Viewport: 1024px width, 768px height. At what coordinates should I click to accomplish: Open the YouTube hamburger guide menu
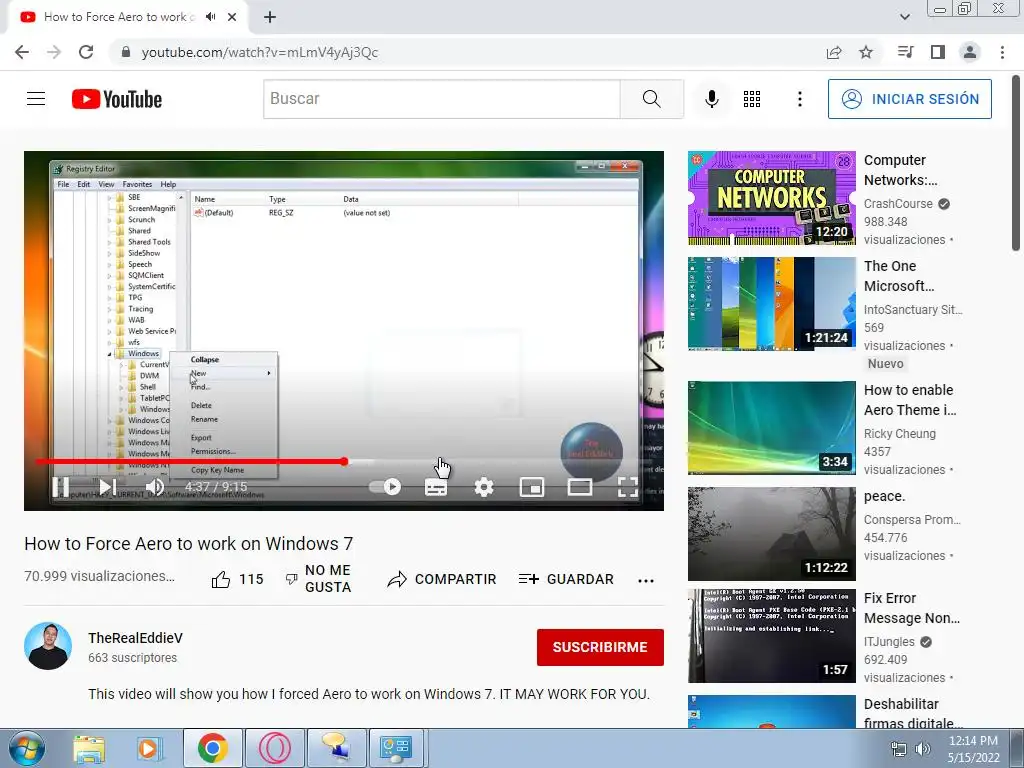click(36, 99)
